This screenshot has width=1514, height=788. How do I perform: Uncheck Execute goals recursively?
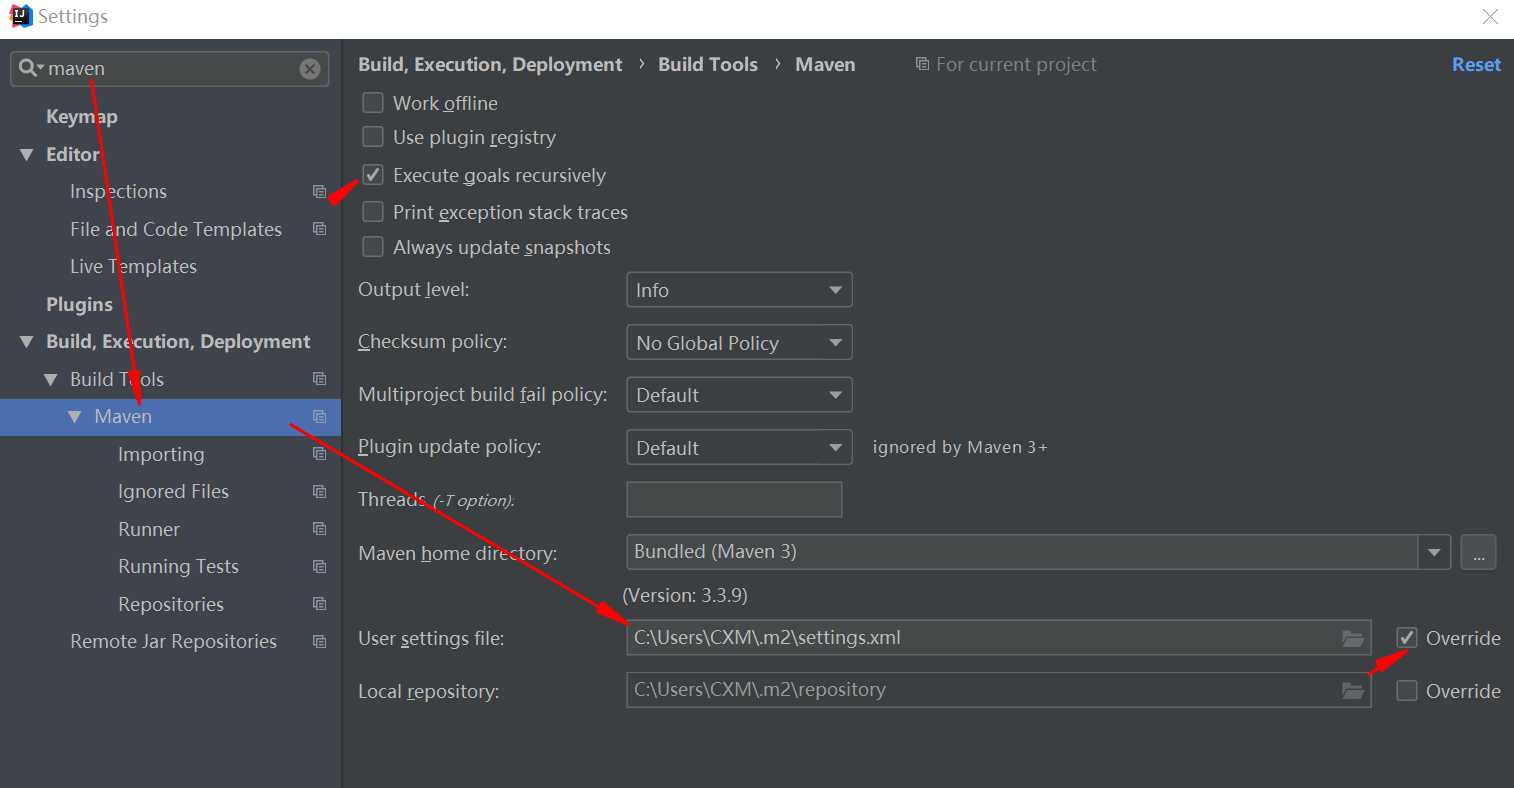tap(373, 175)
